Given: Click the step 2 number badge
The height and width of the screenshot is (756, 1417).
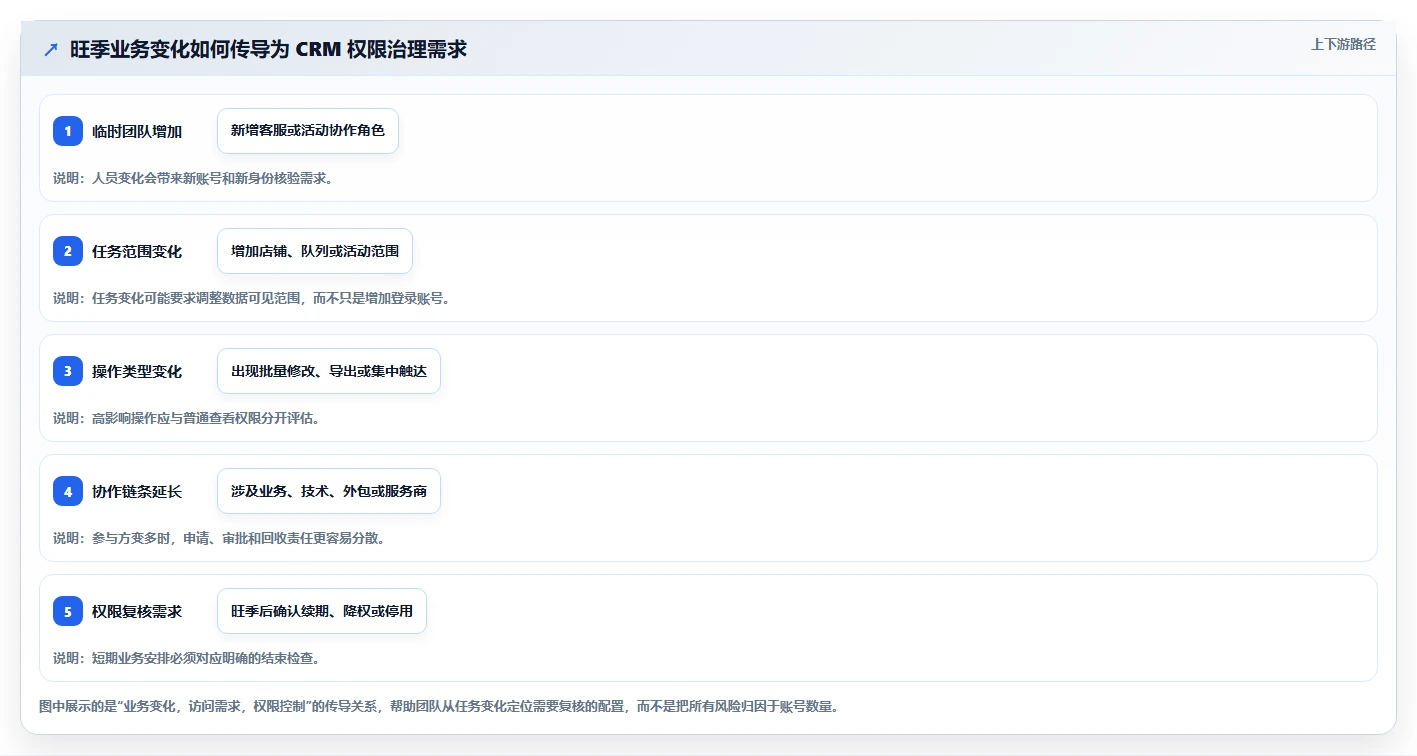Looking at the screenshot, I should [68, 251].
